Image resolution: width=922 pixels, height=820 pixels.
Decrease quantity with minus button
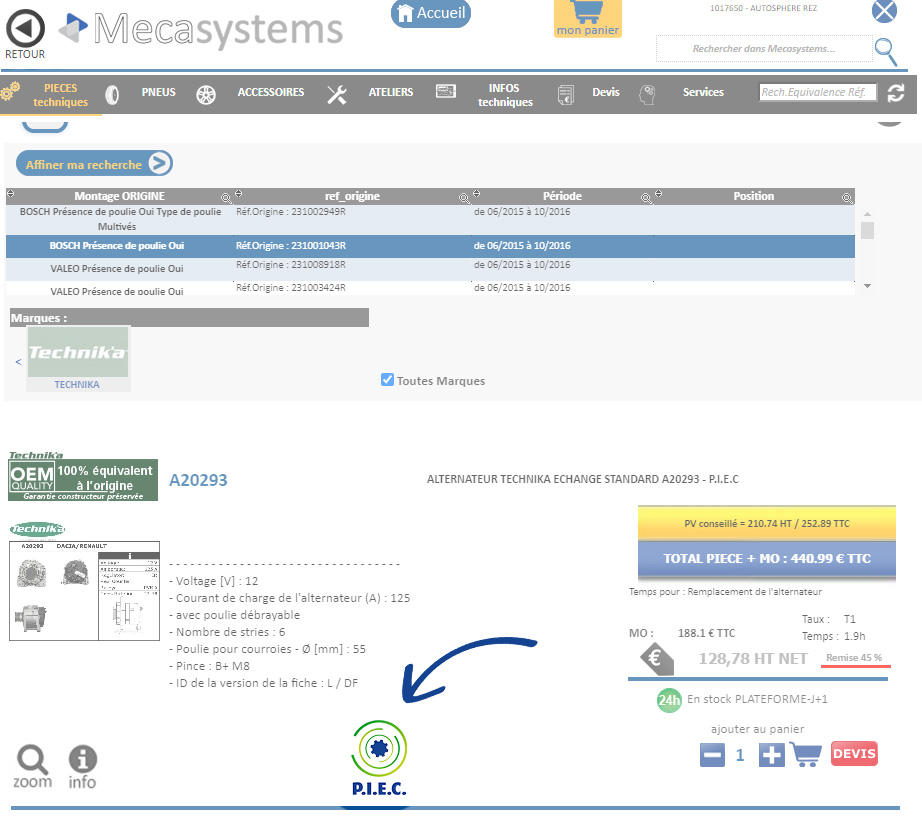pos(712,755)
